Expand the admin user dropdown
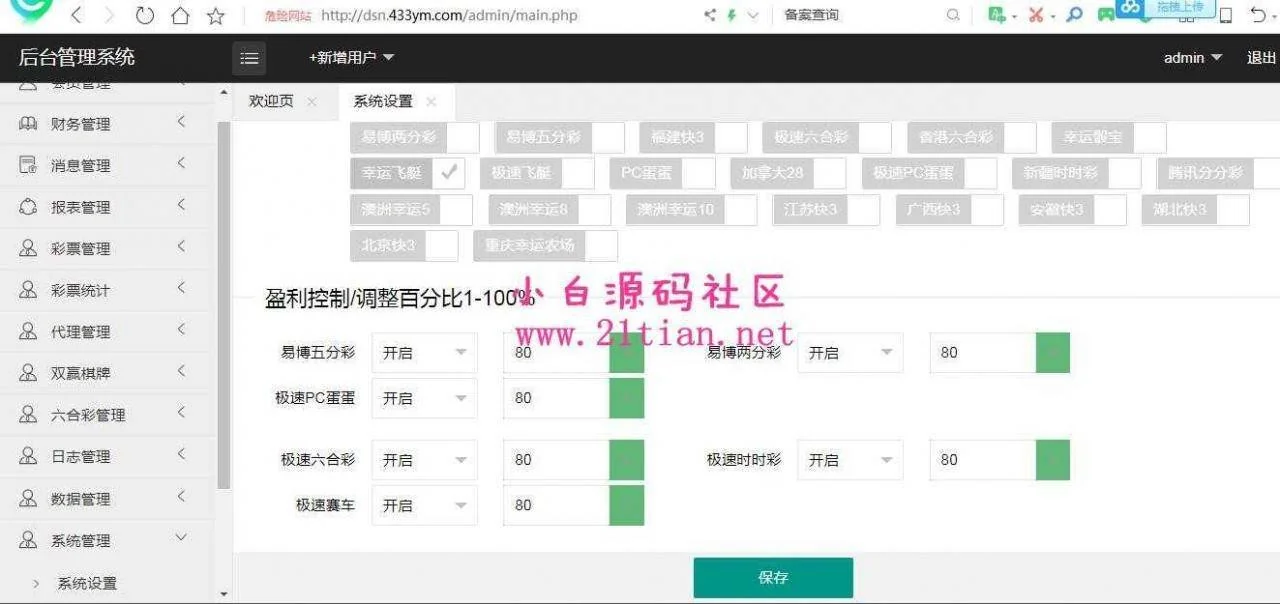 (x=1192, y=58)
